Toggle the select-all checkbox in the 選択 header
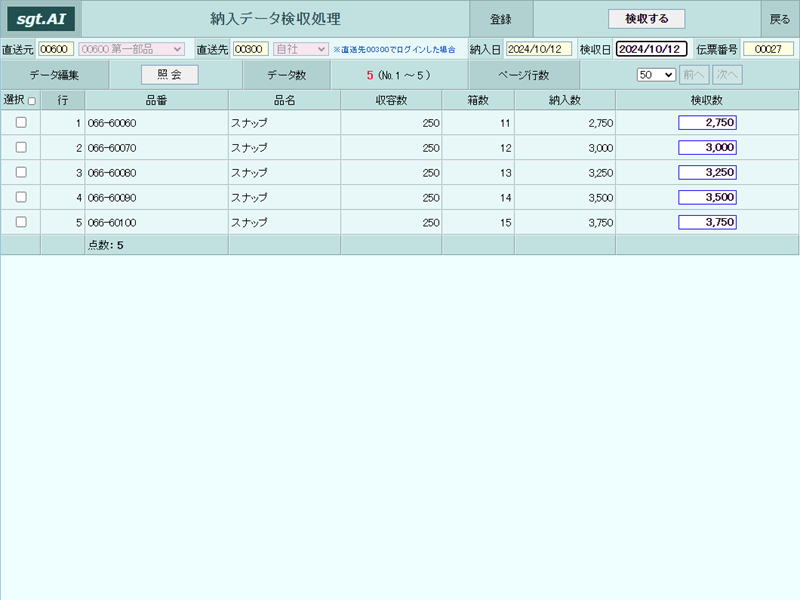800x600 pixels. point(32,101)
